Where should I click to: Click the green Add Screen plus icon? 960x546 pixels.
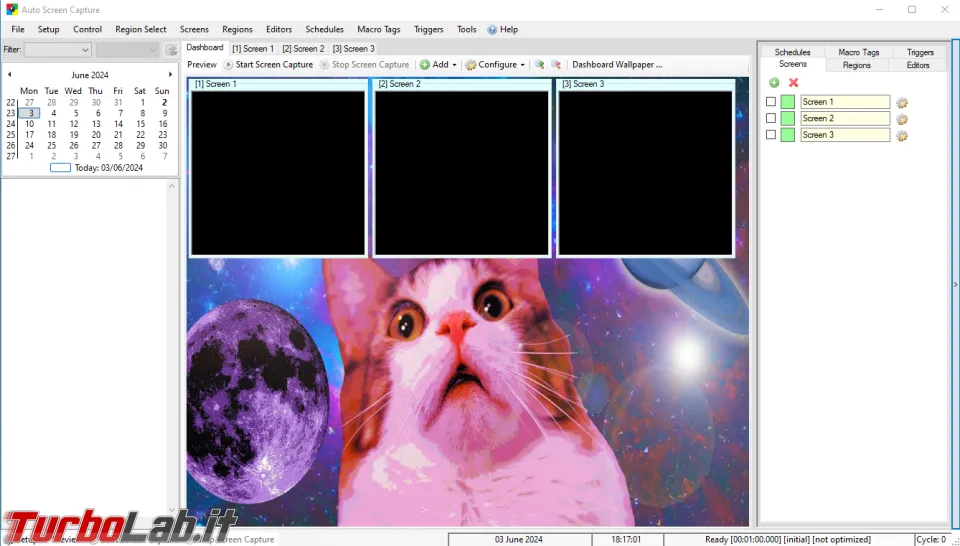click(x=774, y=83)
